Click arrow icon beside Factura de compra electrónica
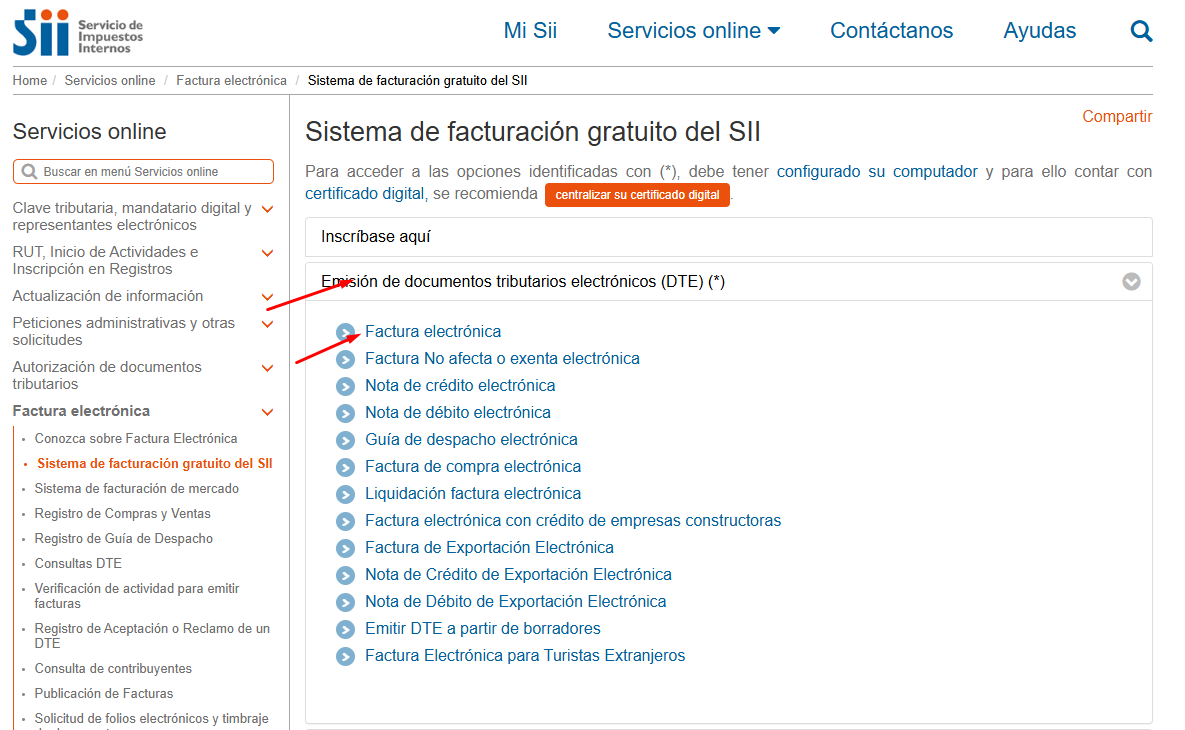 click(x=345, y=468)
